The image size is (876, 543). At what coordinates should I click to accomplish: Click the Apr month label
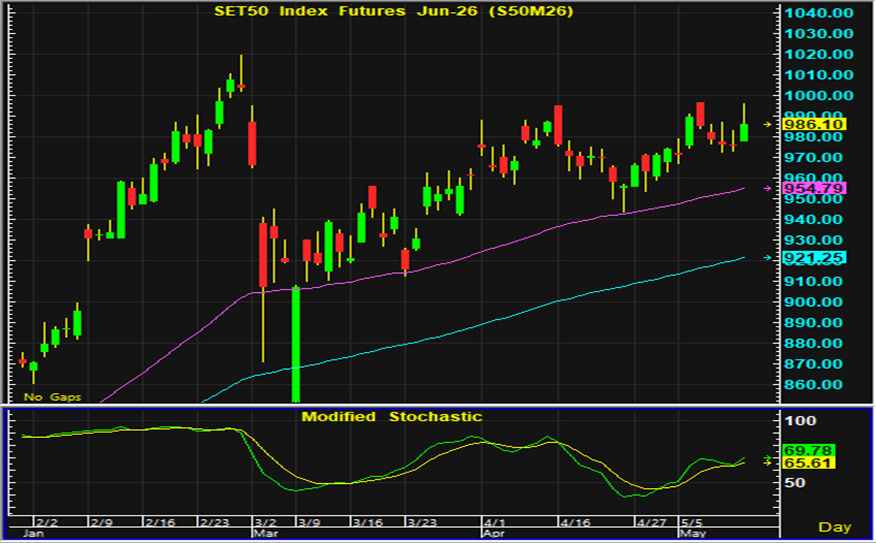[494, 534]
